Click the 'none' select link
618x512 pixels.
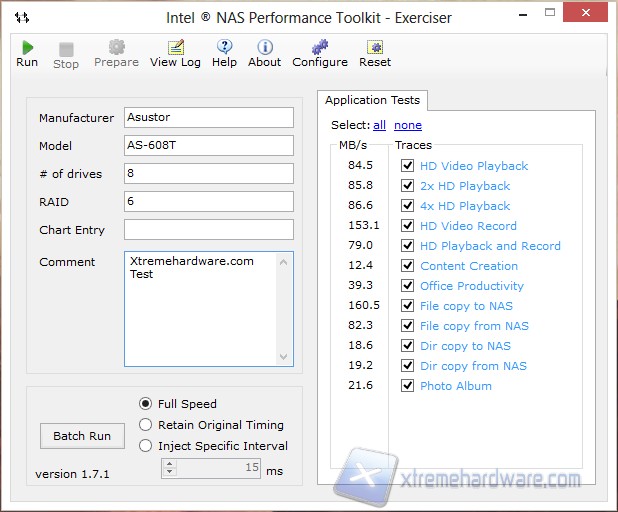coord(407,126)
